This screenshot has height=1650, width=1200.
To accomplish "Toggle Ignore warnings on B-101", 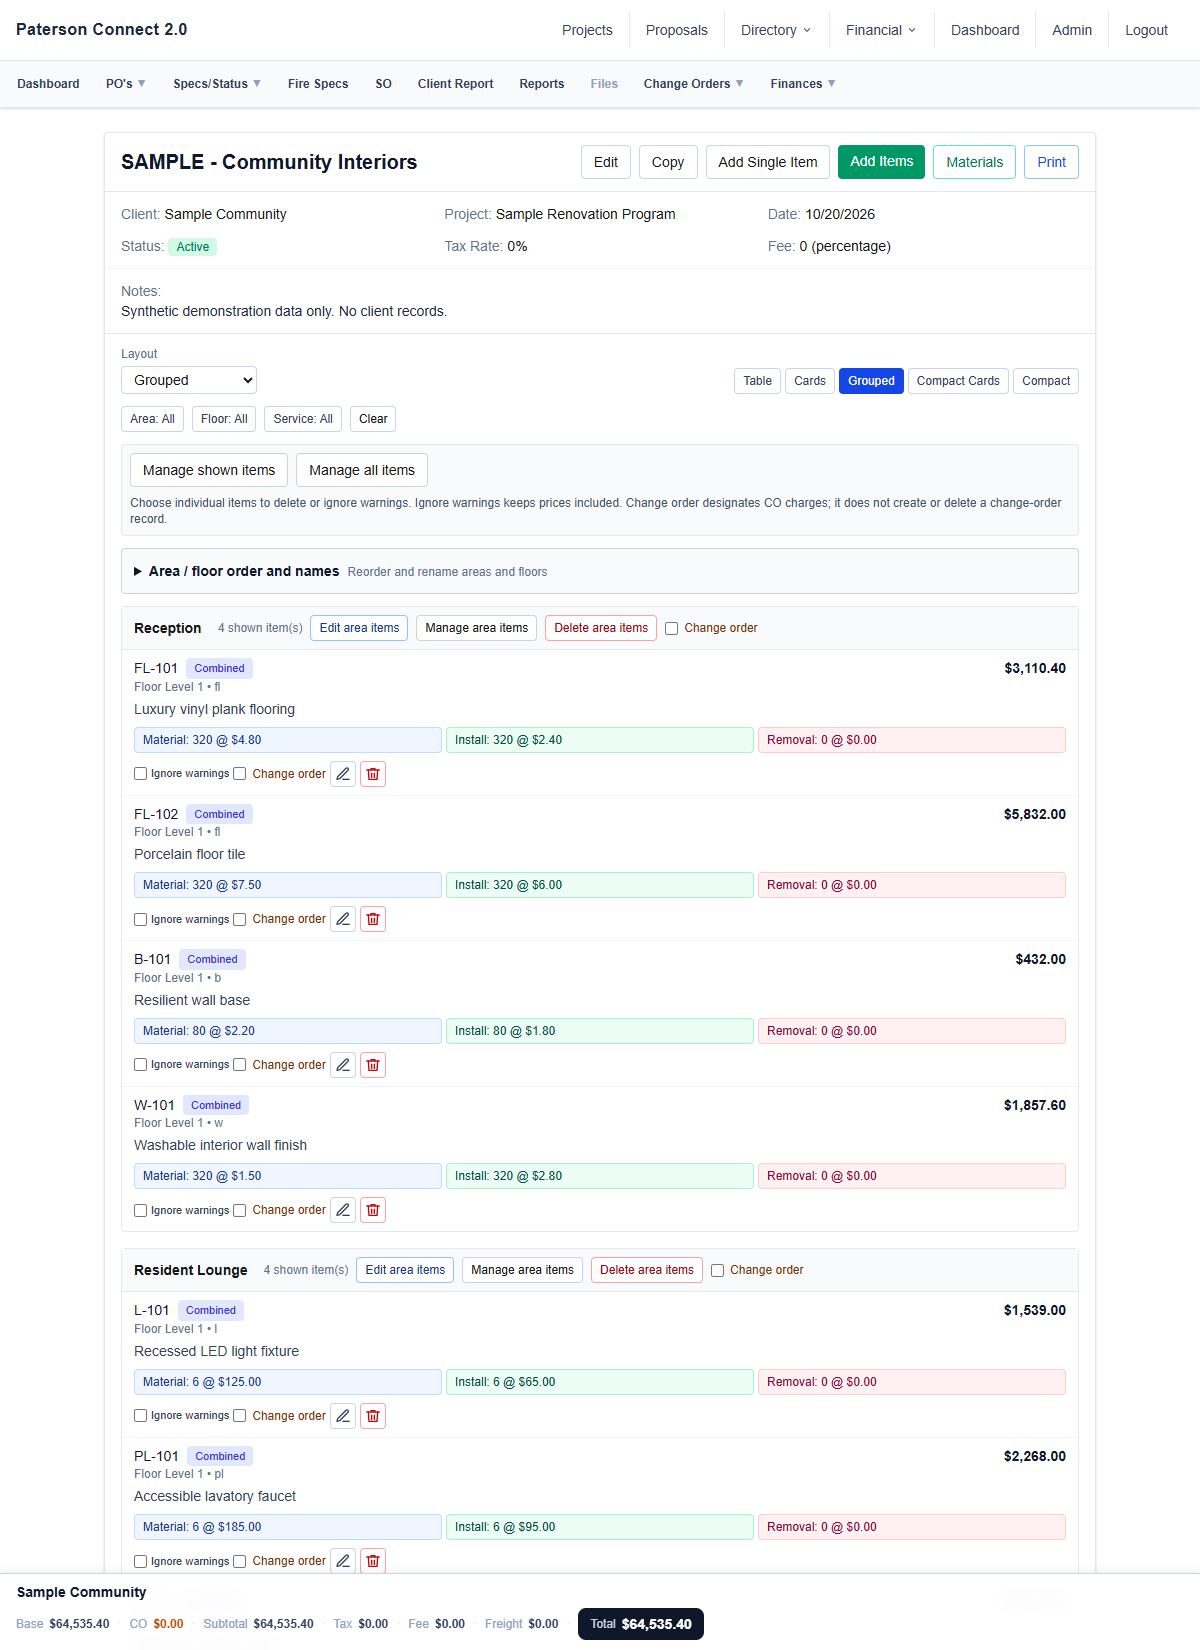I will (x=141, y=1065).
